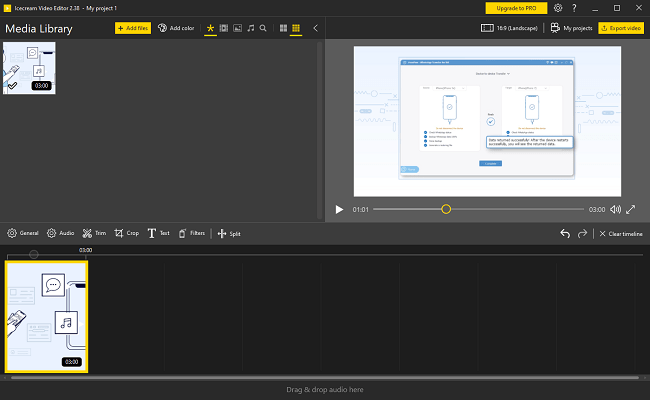Screen dimensions: 650x400
Task: Select the 03:00 clip in Media Library
Action: 29,68
